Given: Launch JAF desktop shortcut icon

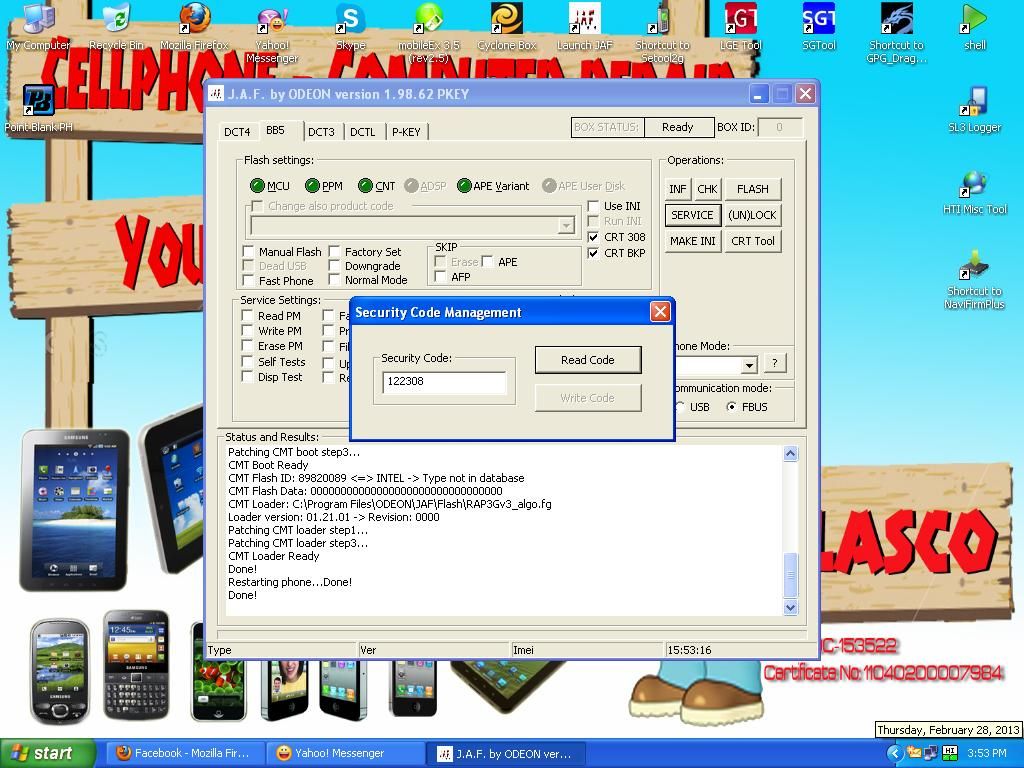Looking at the screenshot, I should click(x=584, y=21).
